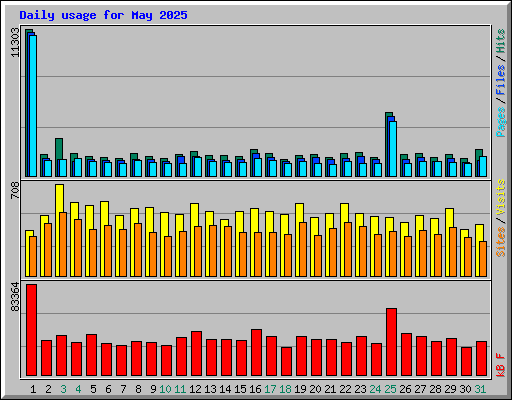This screenshot has width=512, height=400.
Task: Click the day 1 cyan pages bar
Action: point(33,106)
